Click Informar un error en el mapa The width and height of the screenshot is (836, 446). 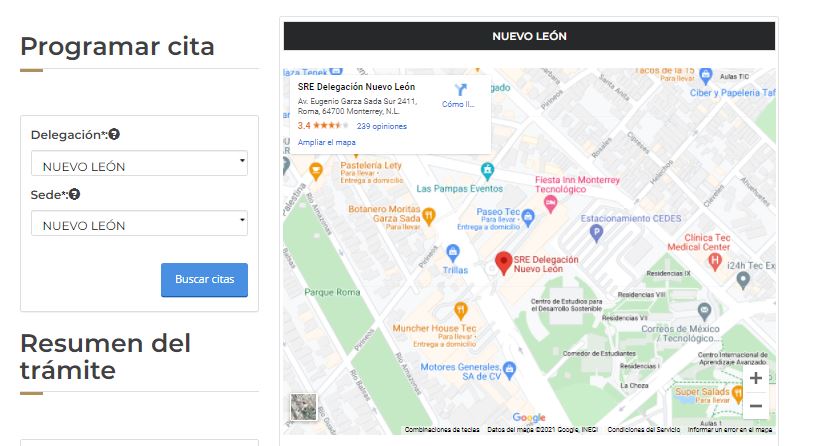click(729, 429)
